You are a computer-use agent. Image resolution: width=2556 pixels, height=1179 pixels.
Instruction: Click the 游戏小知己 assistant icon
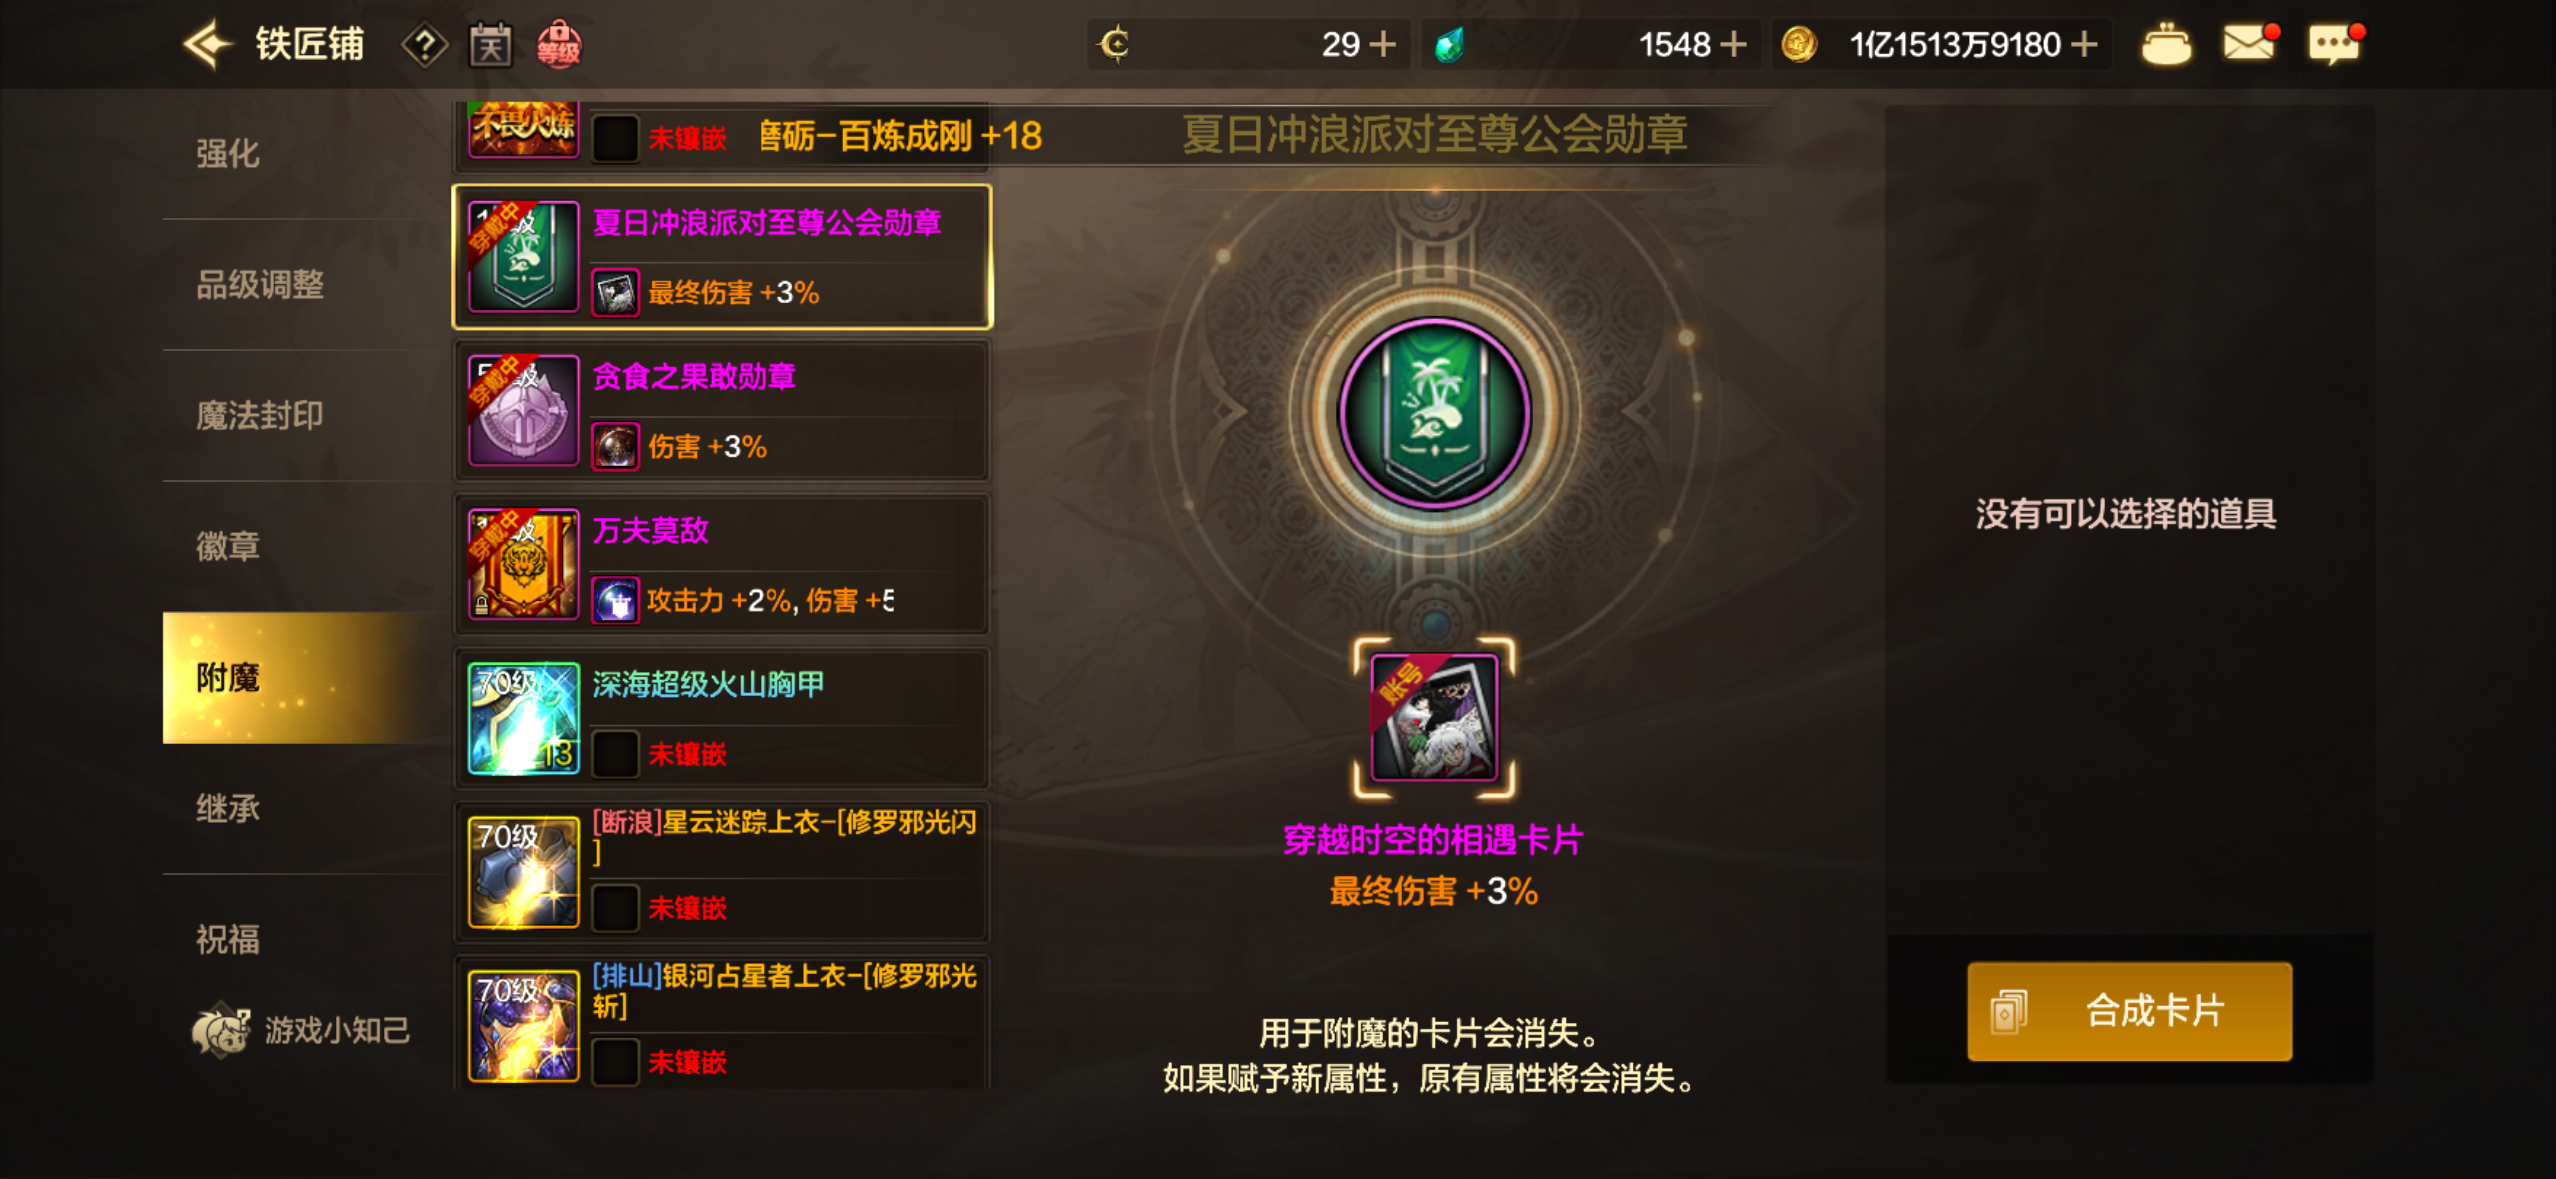(220, 1030)
